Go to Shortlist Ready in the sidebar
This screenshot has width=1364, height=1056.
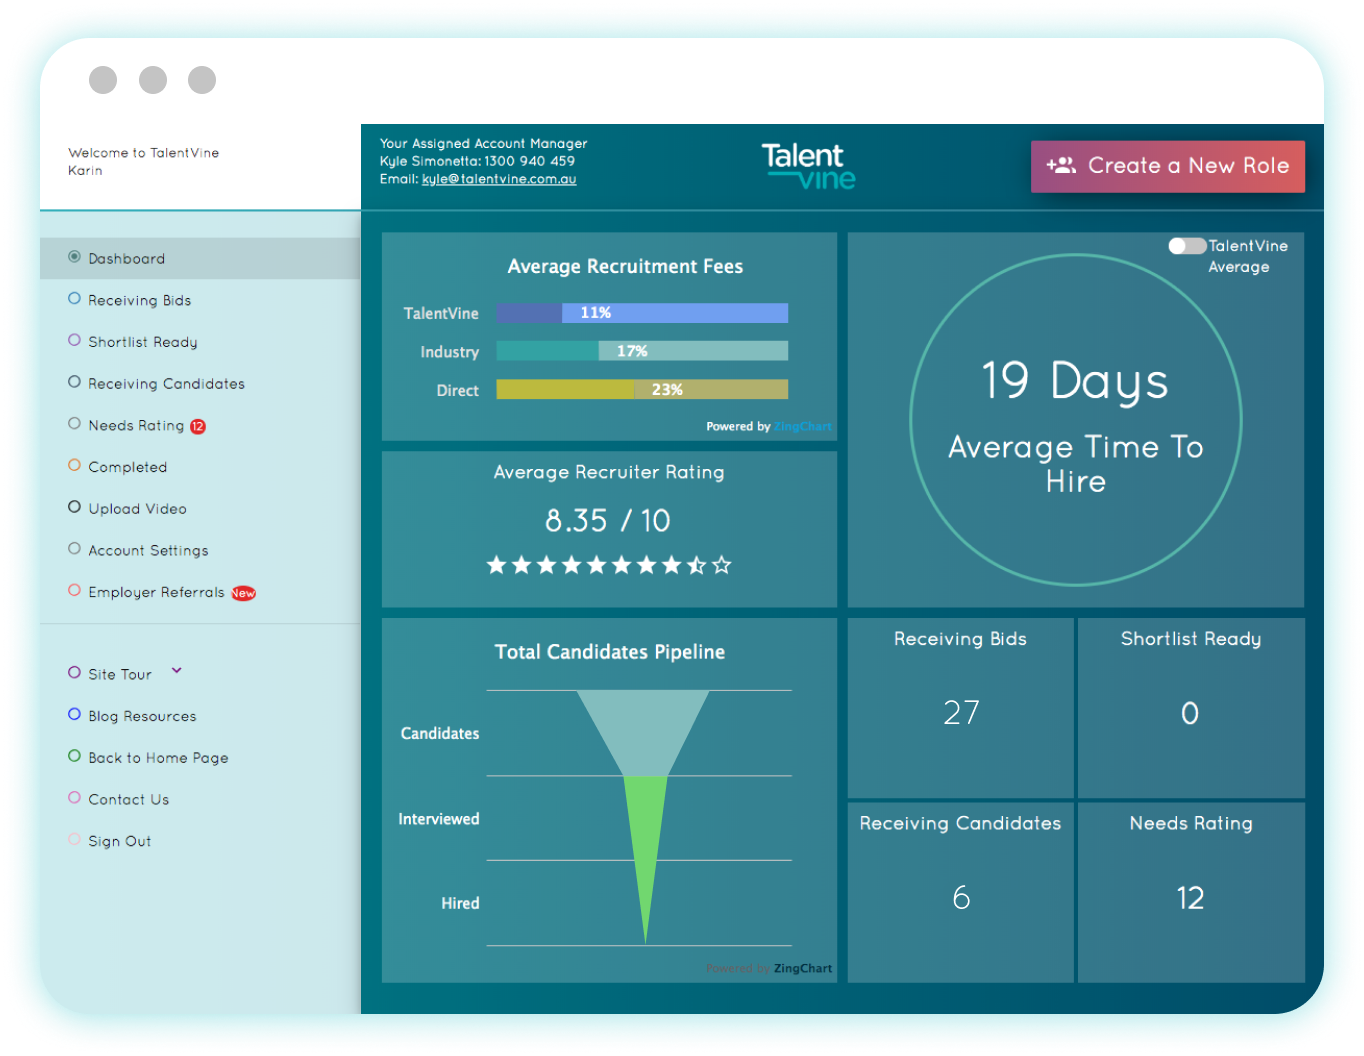(x=143, y=342)
